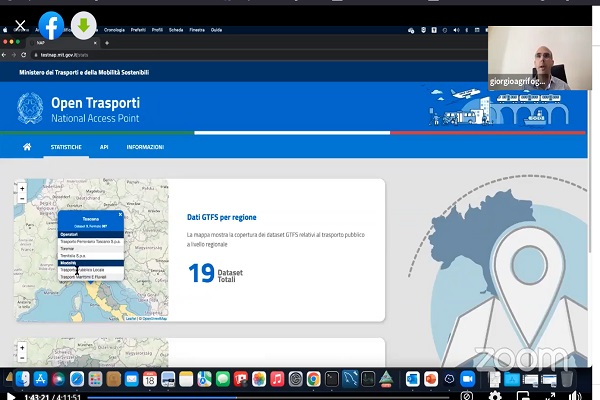The image size is (600, 400).
Task: Open a new browser tab with plus icon
Action: 107,43
